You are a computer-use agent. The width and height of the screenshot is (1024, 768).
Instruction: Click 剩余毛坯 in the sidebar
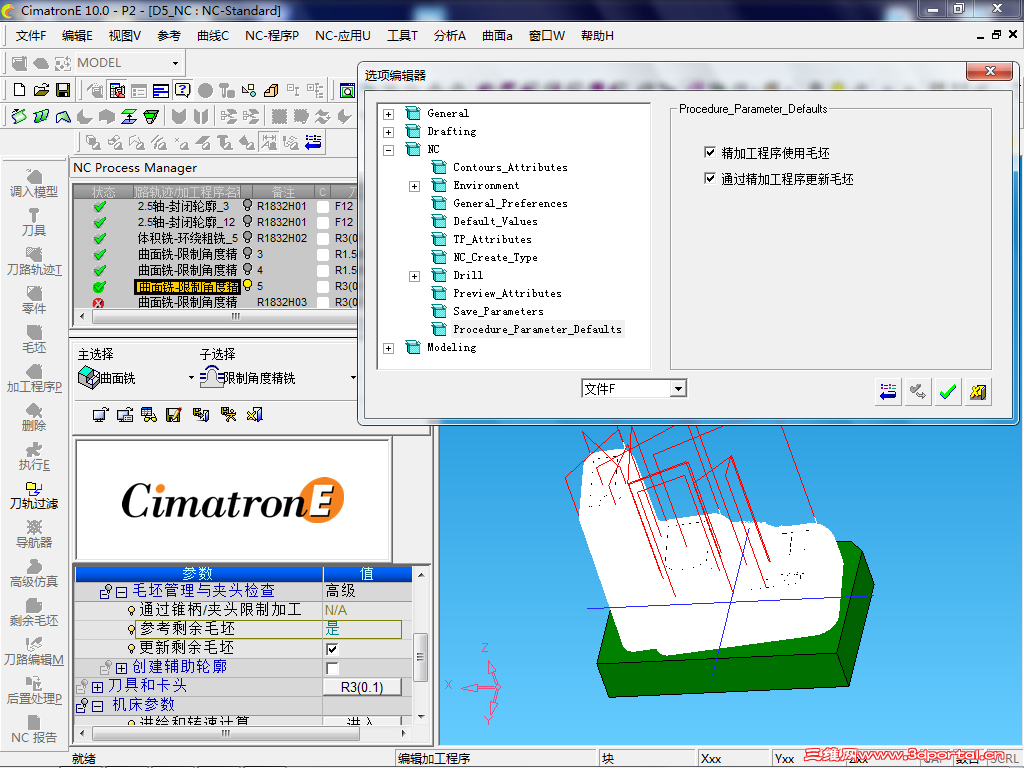coord(34,613)
